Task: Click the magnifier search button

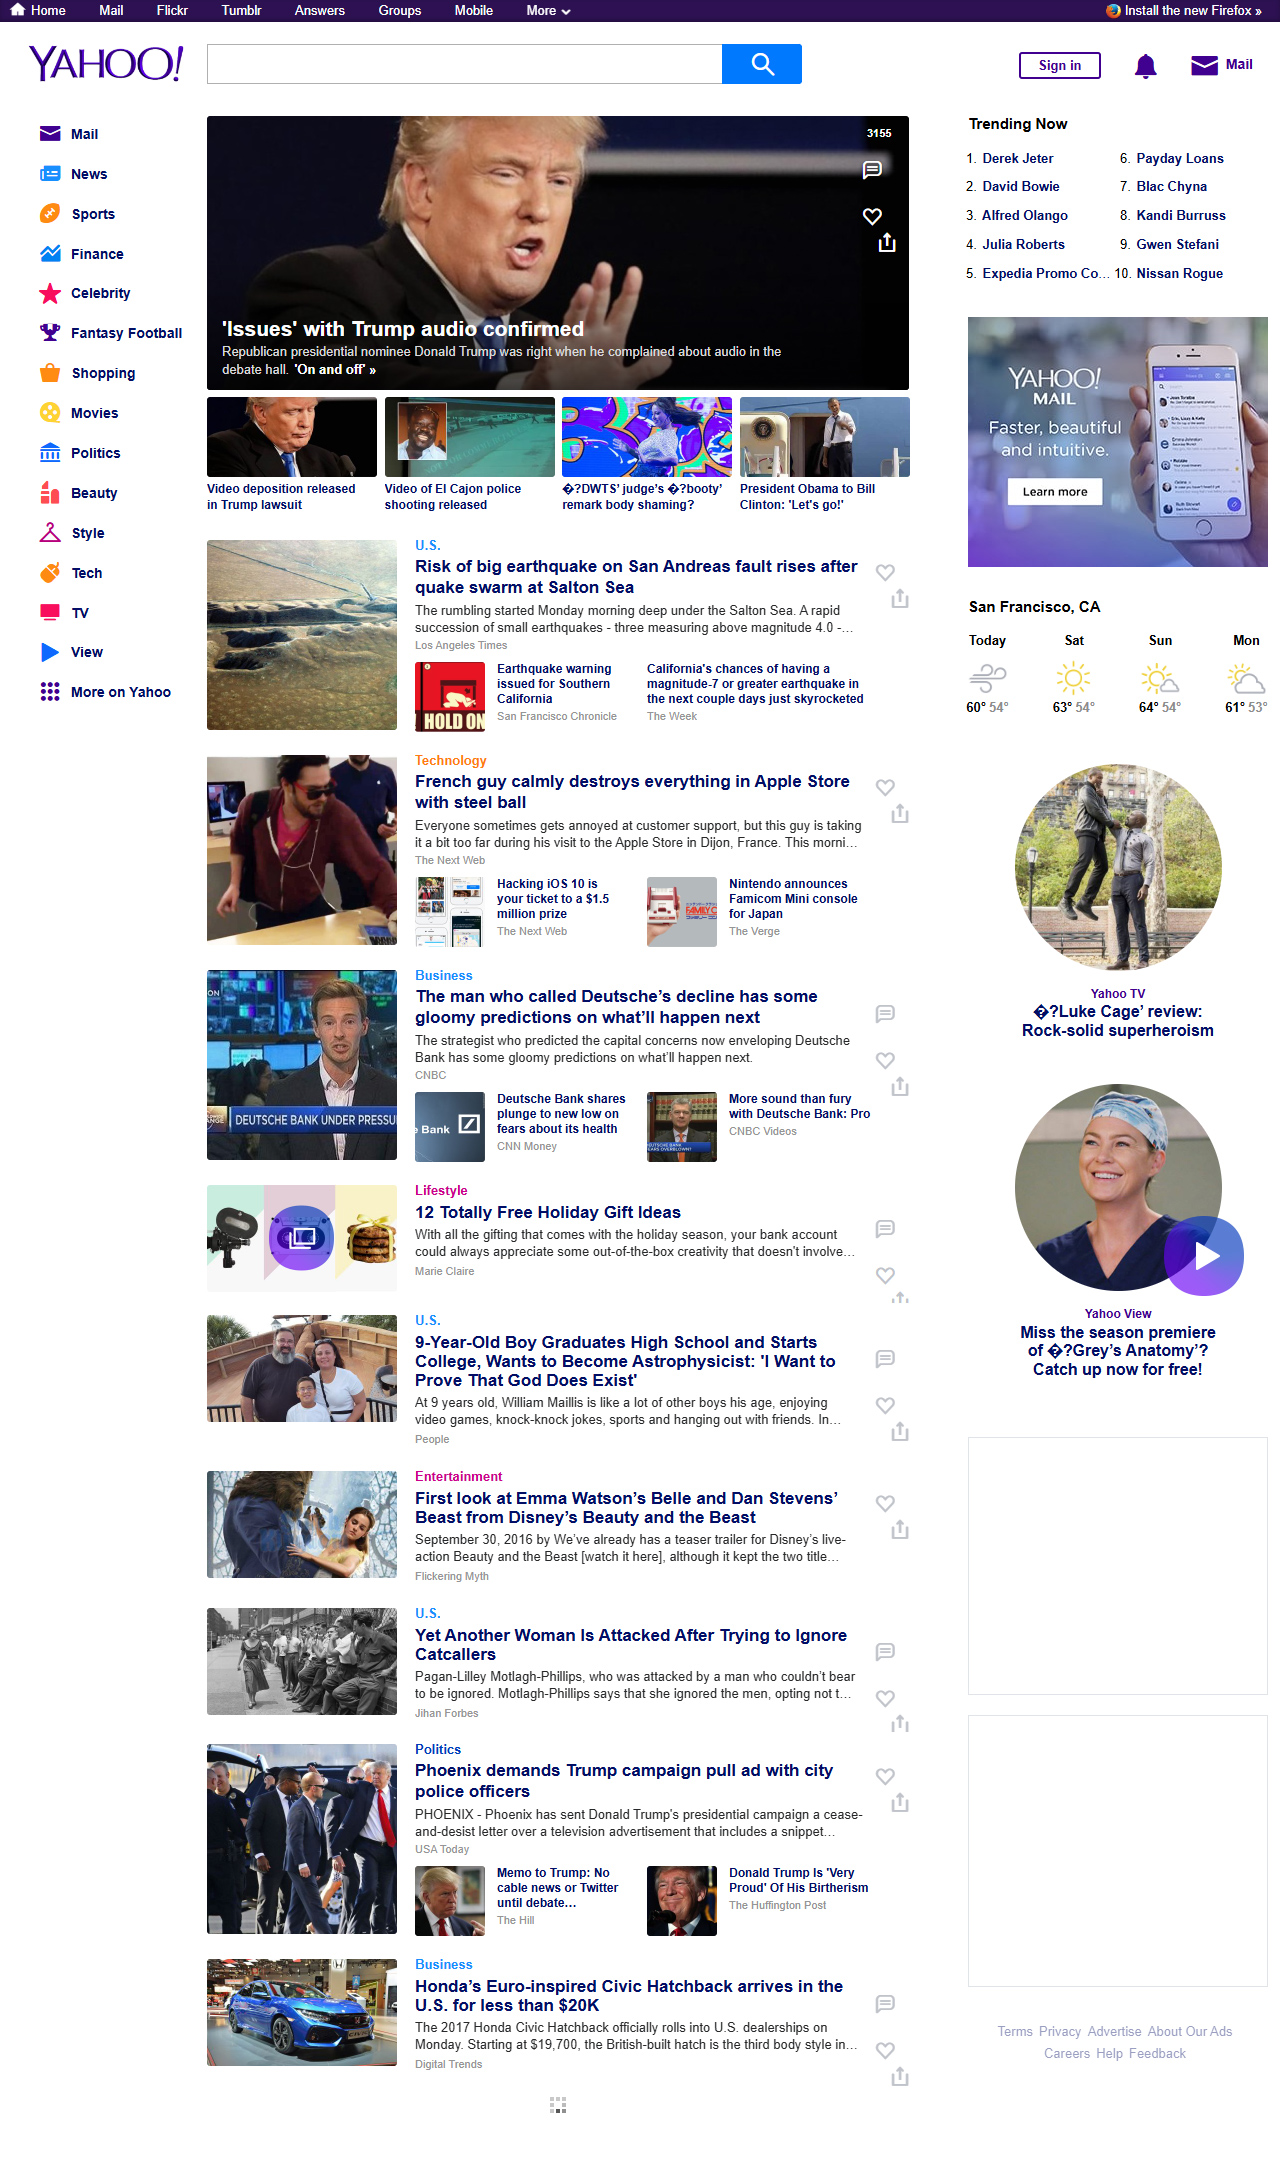Action: click(762, 64)
